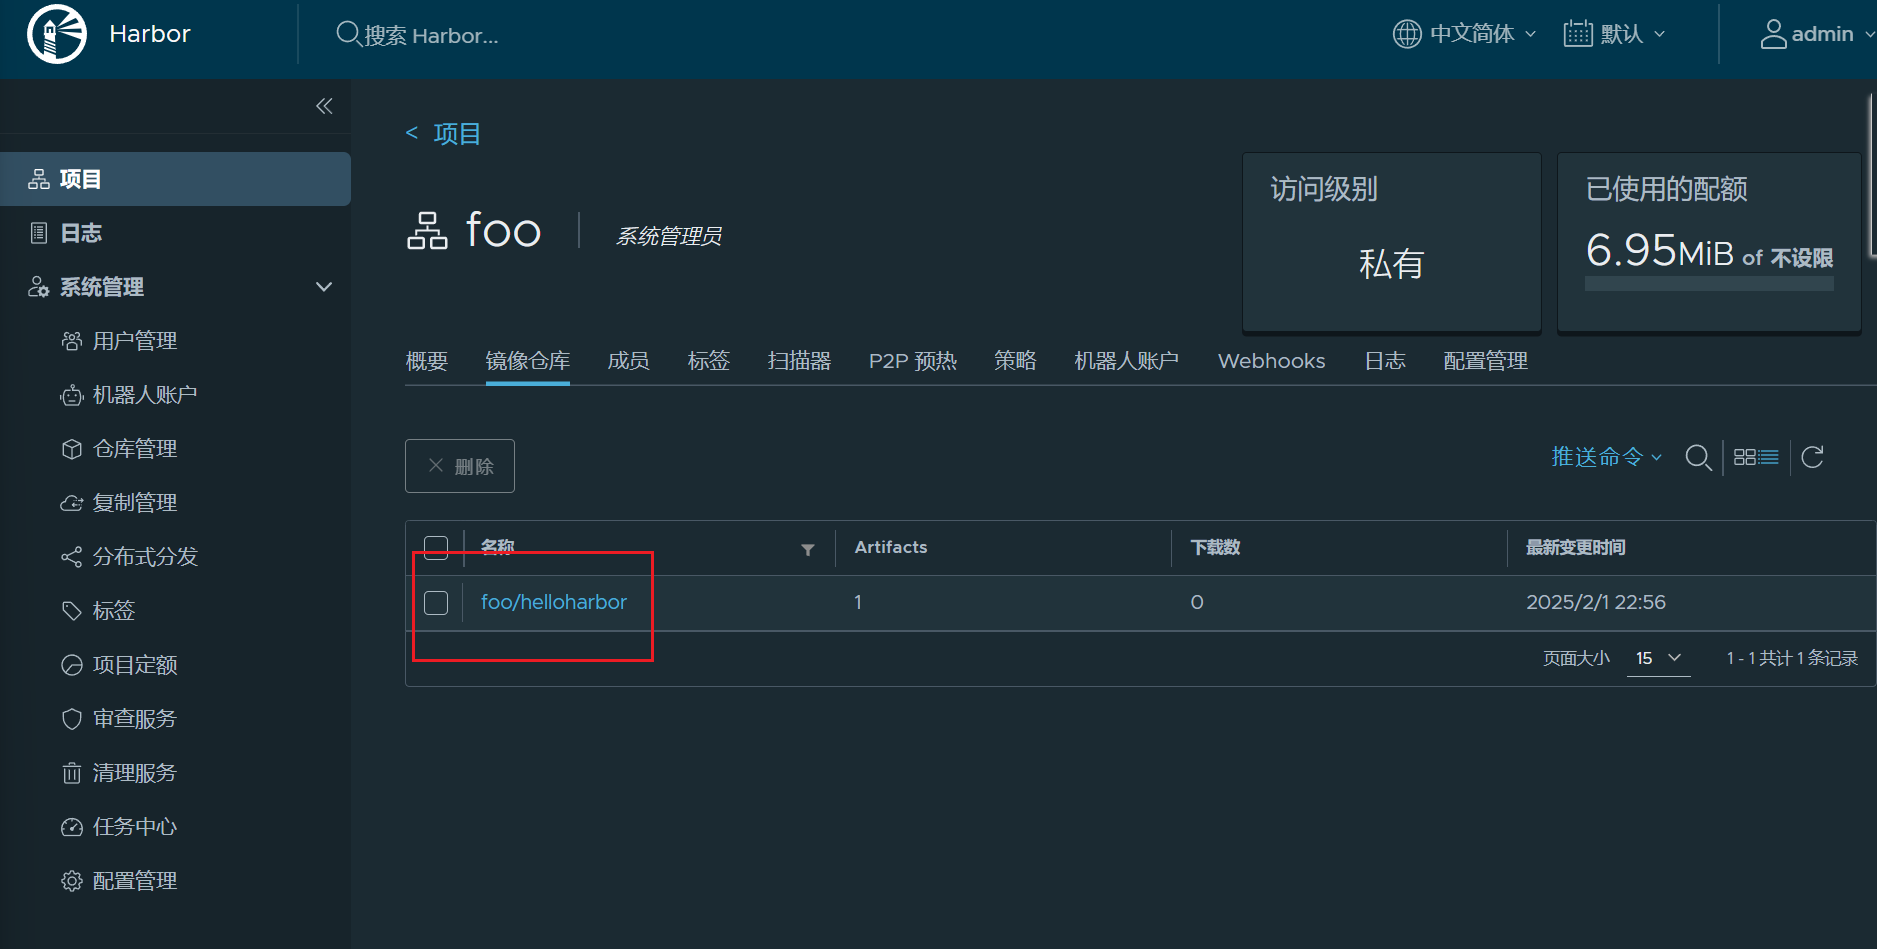Image resolution: width=1877 pixels, height=949 pixels.
Task: Sort by the 最新变更时间 column header
Action: tap(1576, 547)
